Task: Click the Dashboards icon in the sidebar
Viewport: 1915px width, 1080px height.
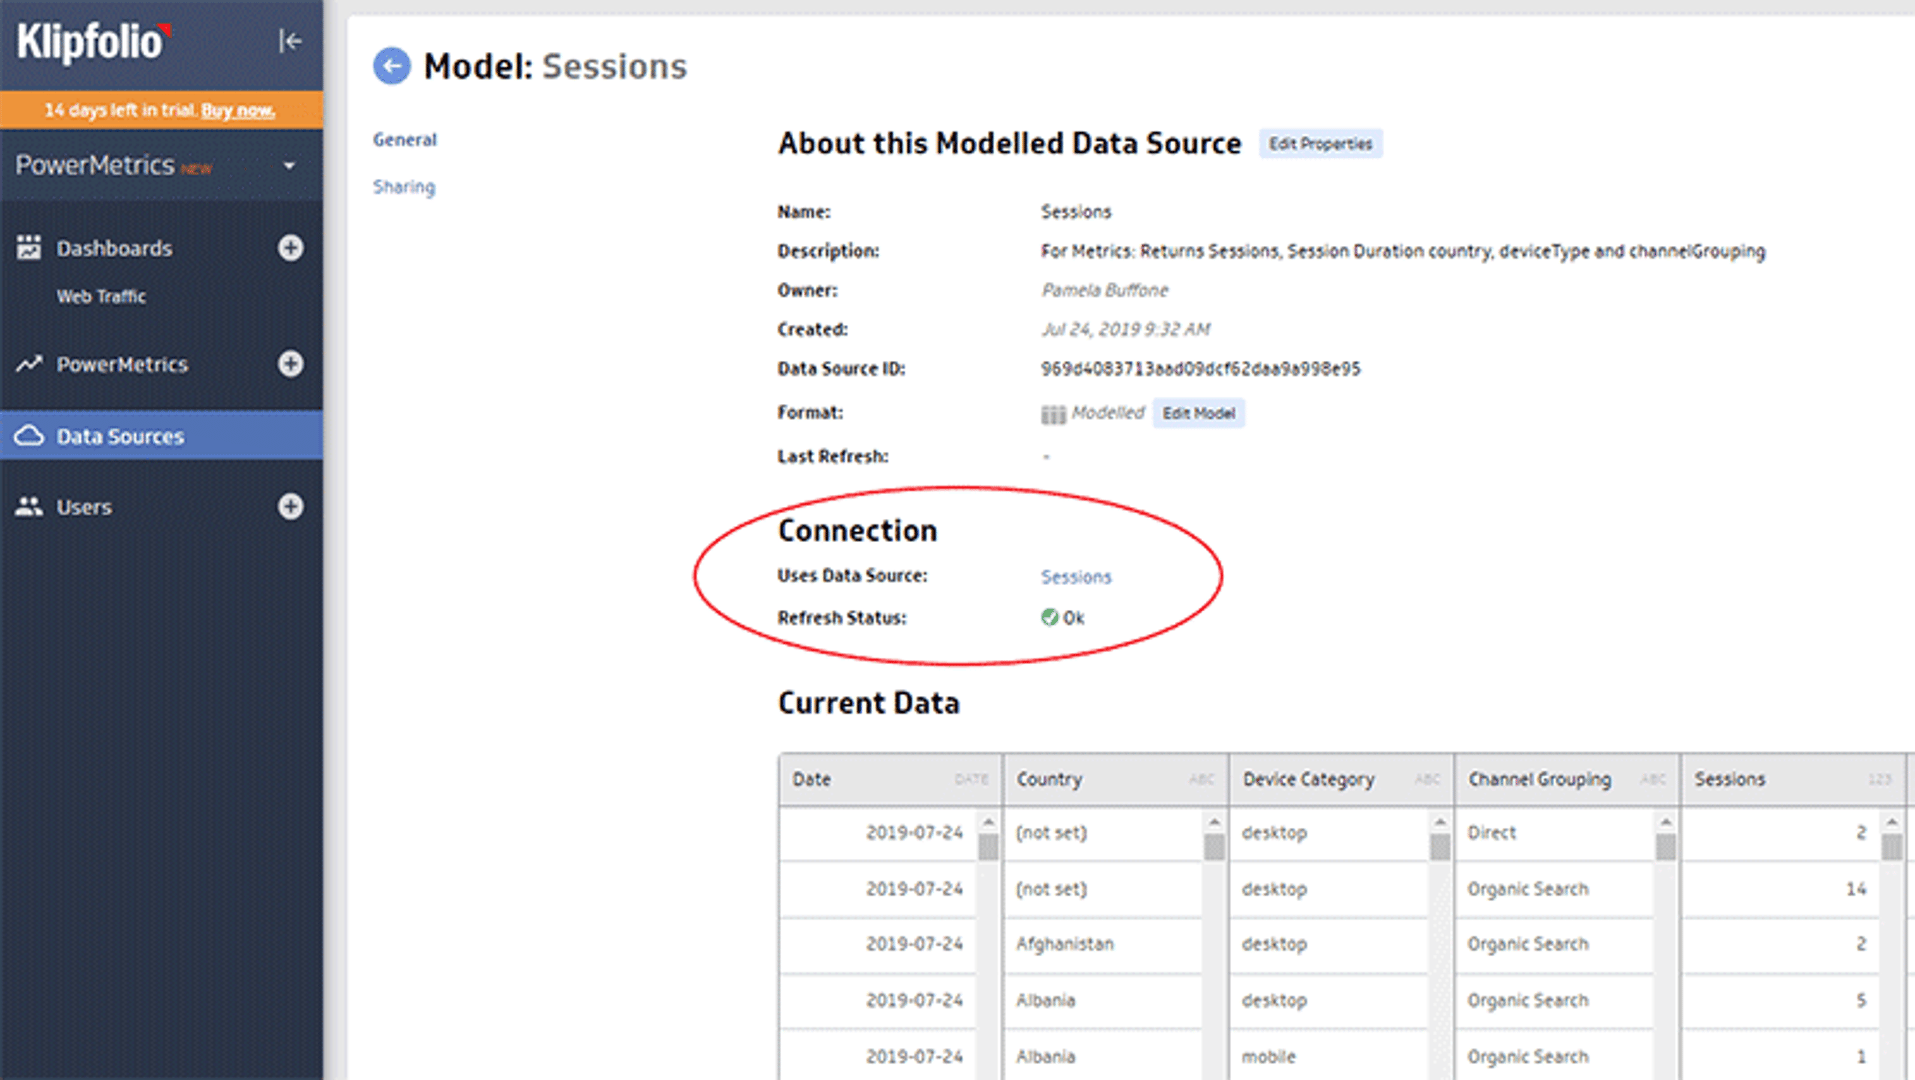Action: 29,247
